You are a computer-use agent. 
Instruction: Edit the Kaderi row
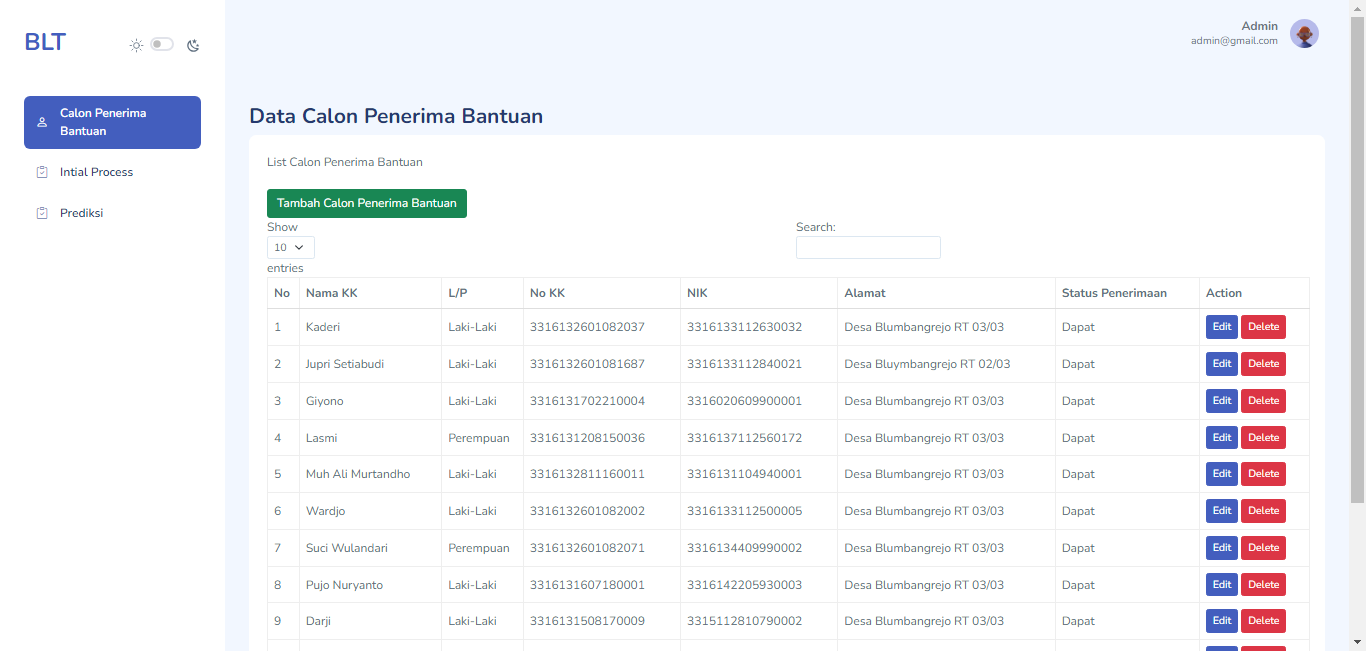click(1221, 327)
